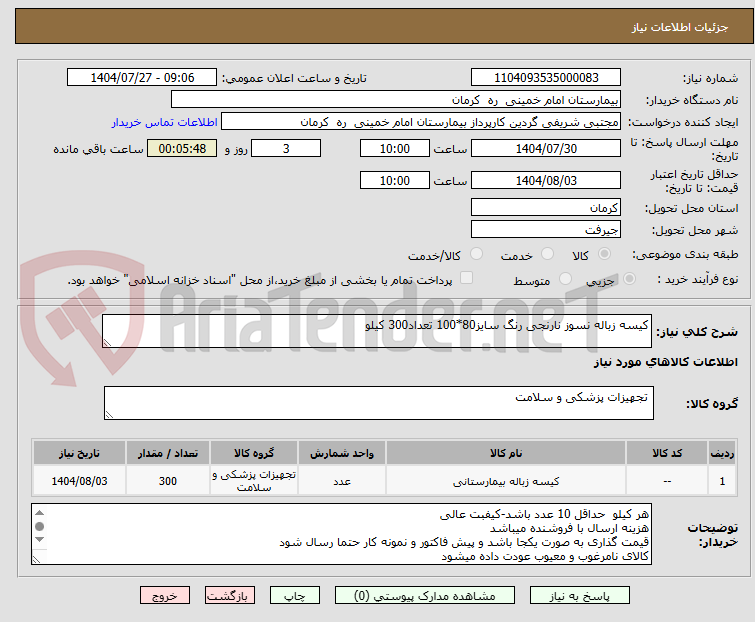The width and height of the screenshot is (755, 622).
Task: Select the خدمت radio button
Action: (547, 254)
